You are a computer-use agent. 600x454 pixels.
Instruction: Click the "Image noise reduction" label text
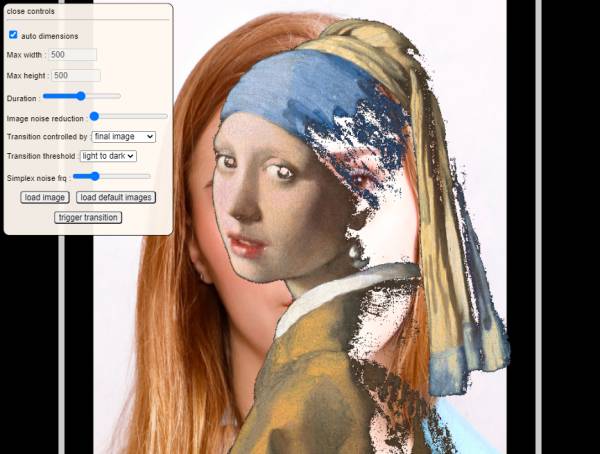coord(45,118)
